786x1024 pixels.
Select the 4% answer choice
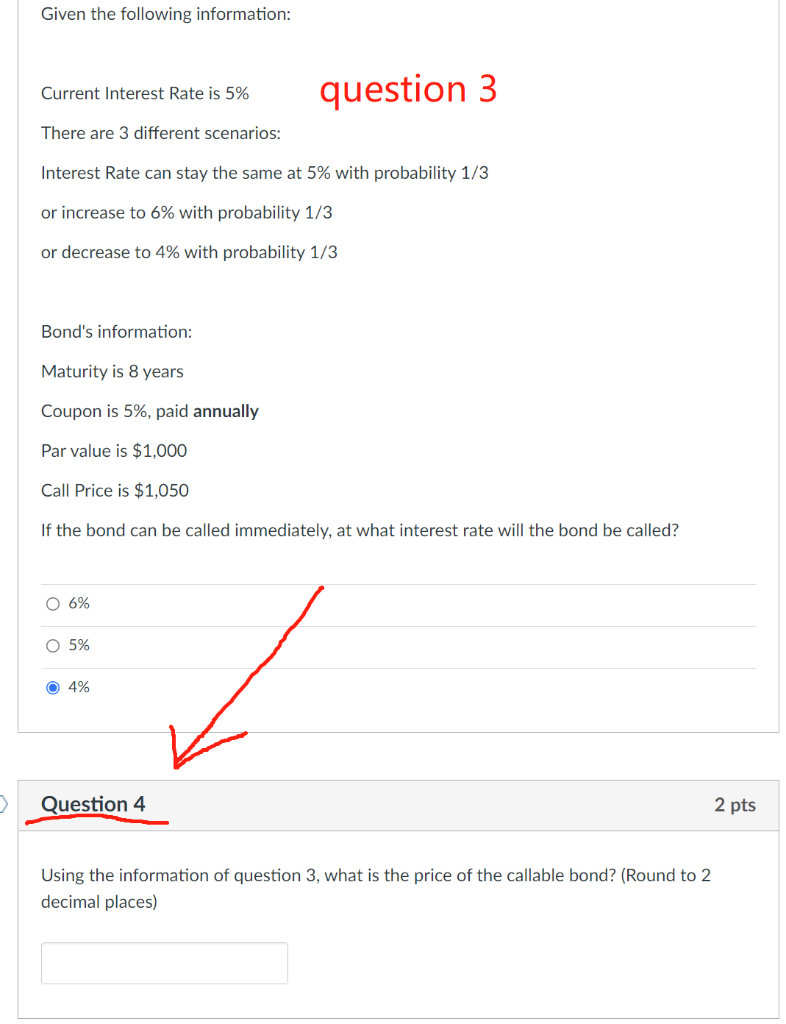53,687
